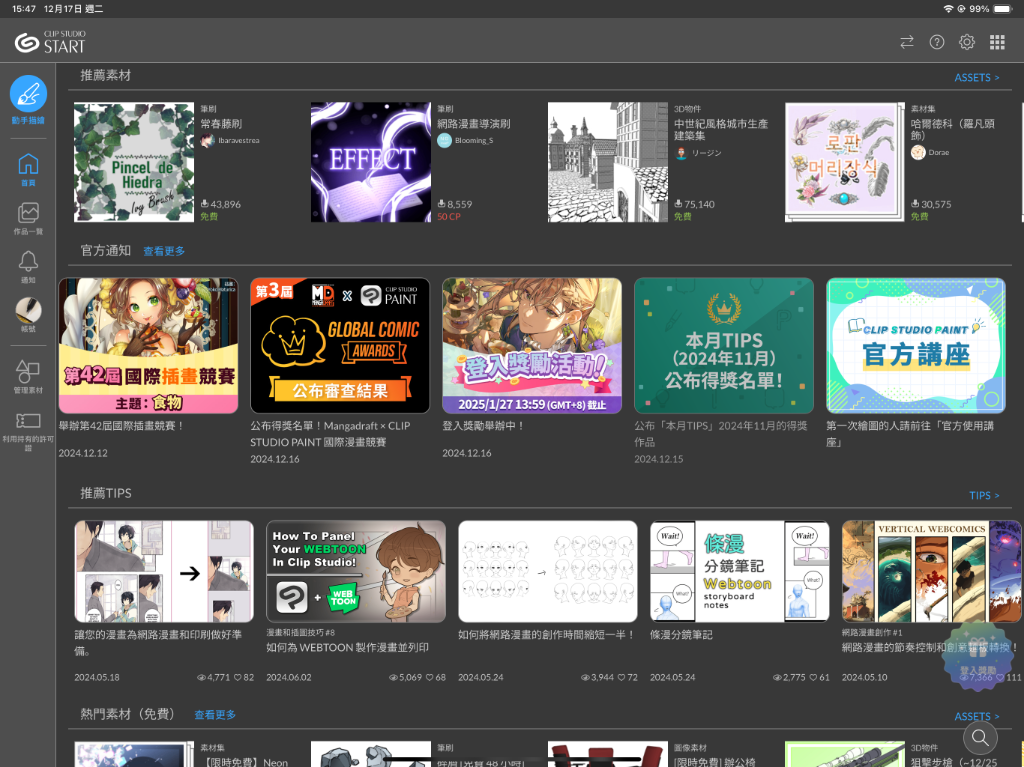This screenshot has width=1024, height=767.
Task: Open 登入獎勵活動 banner
Action: 532,346
